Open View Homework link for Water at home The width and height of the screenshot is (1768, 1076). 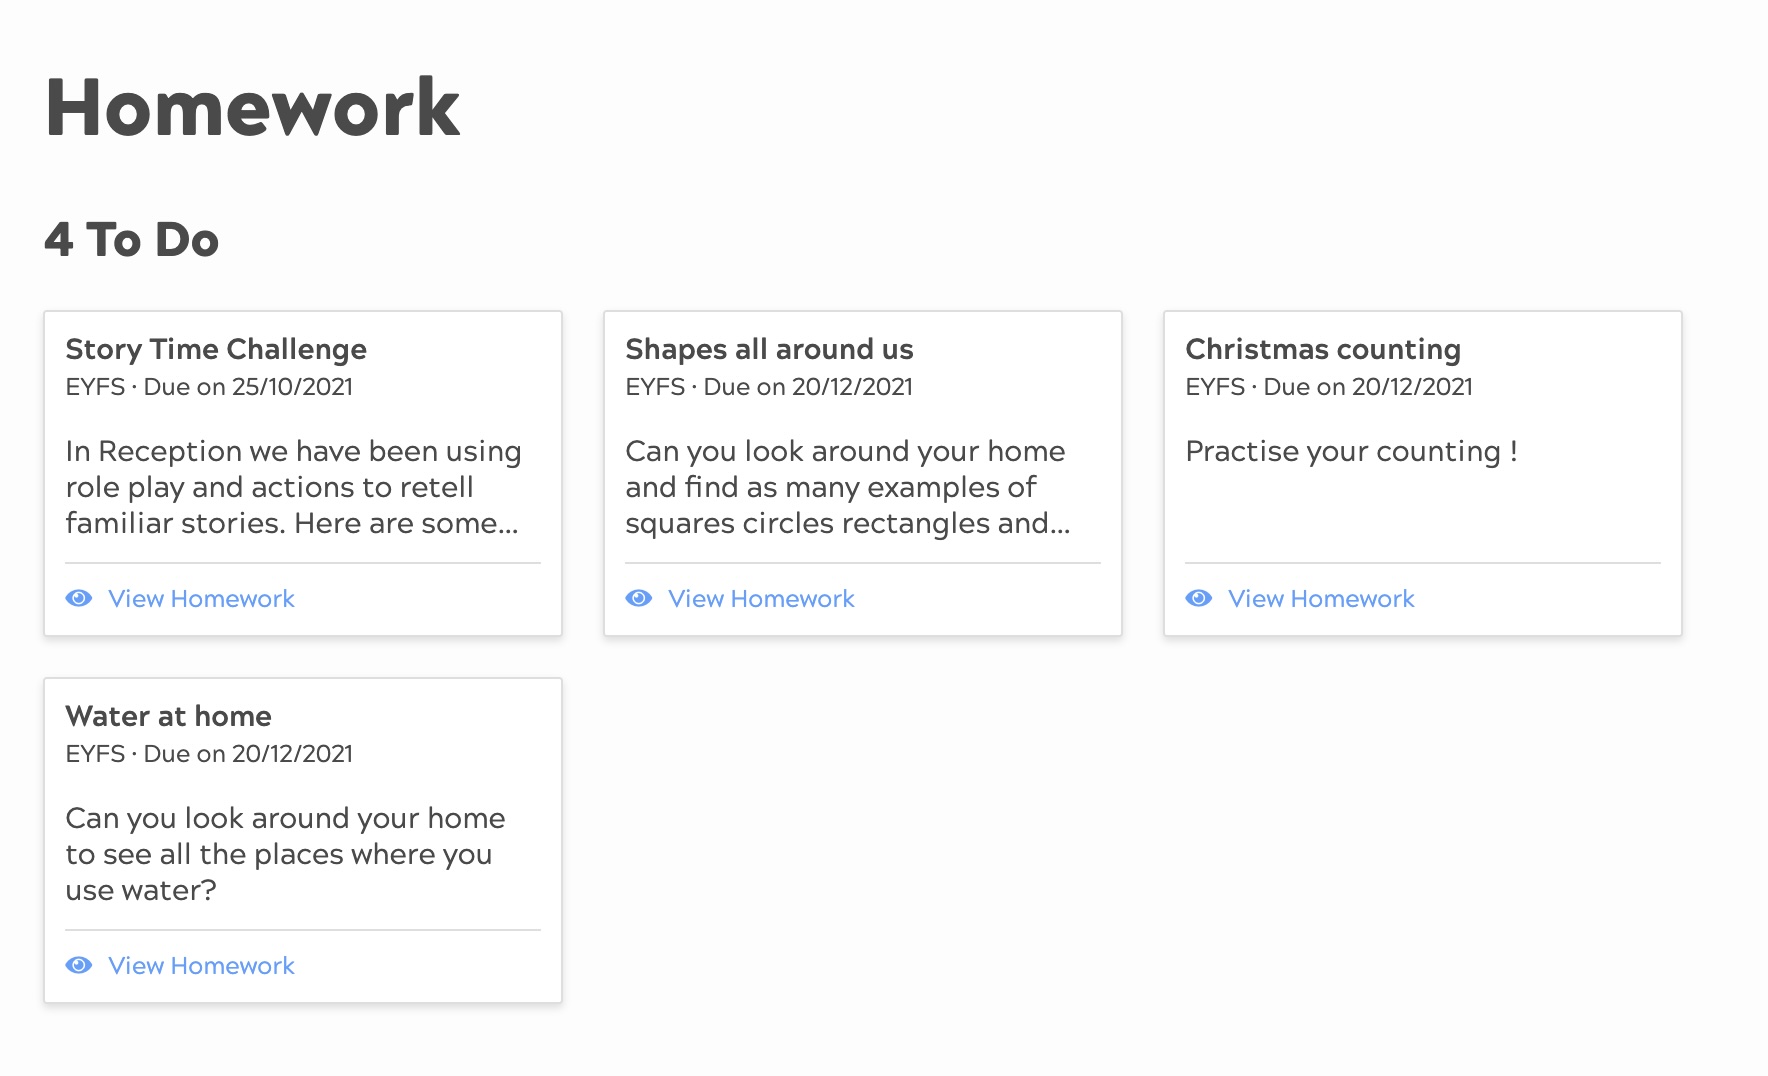(x=201, y=965)
